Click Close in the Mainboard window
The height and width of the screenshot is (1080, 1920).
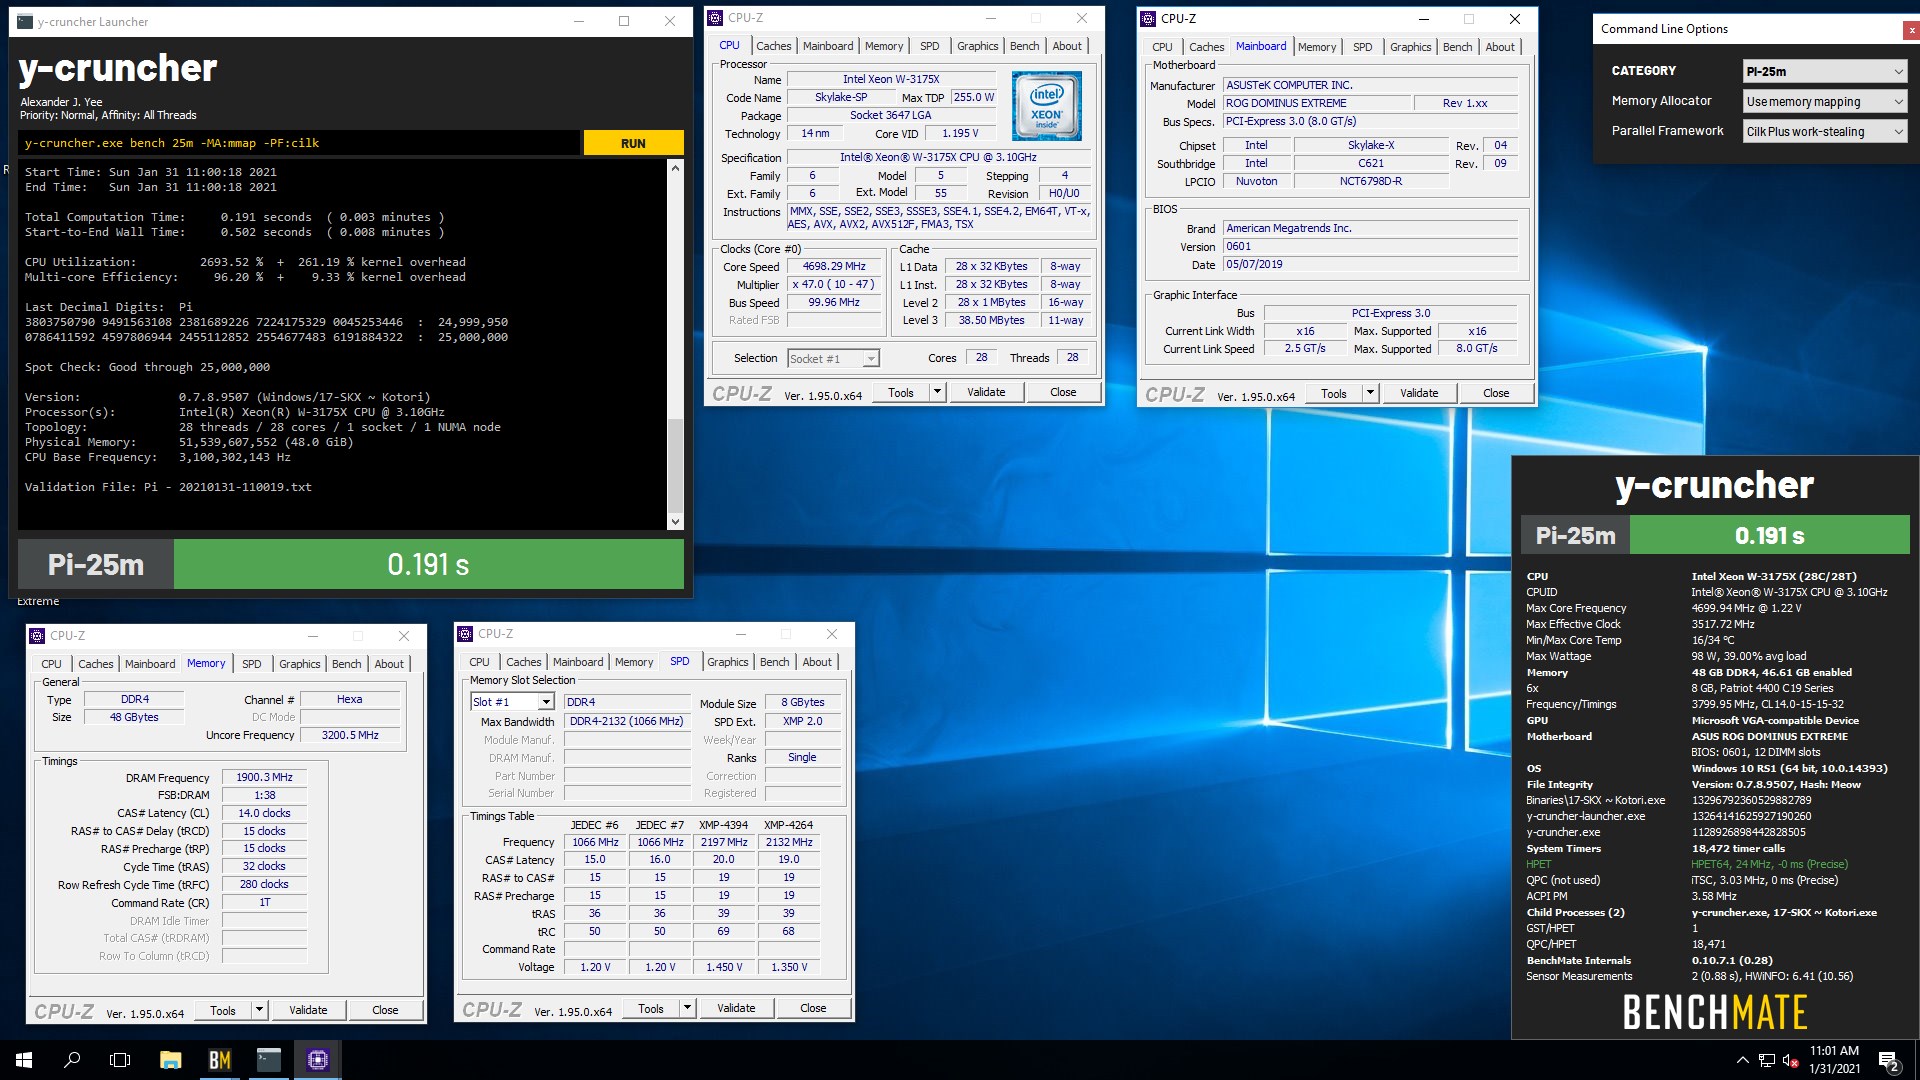1496,393
